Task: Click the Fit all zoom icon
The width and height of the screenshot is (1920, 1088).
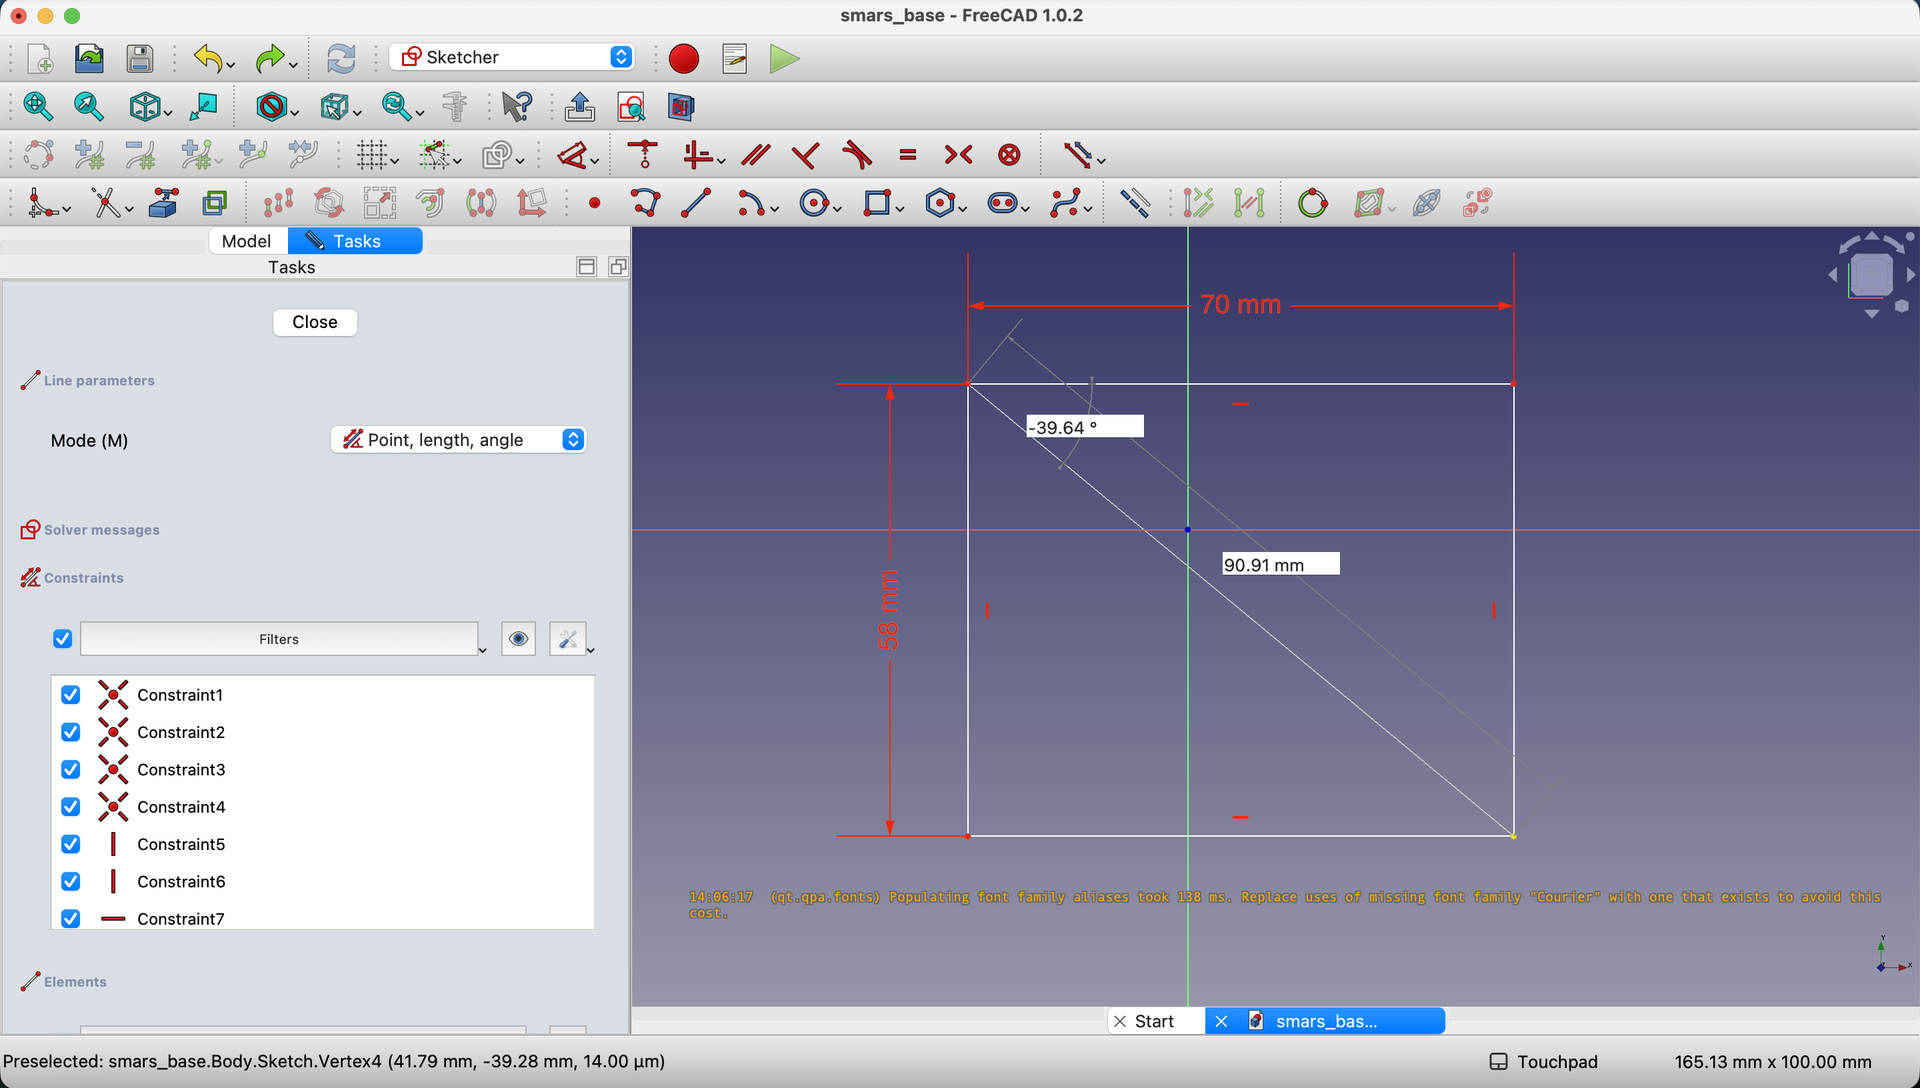Action: 38,106
